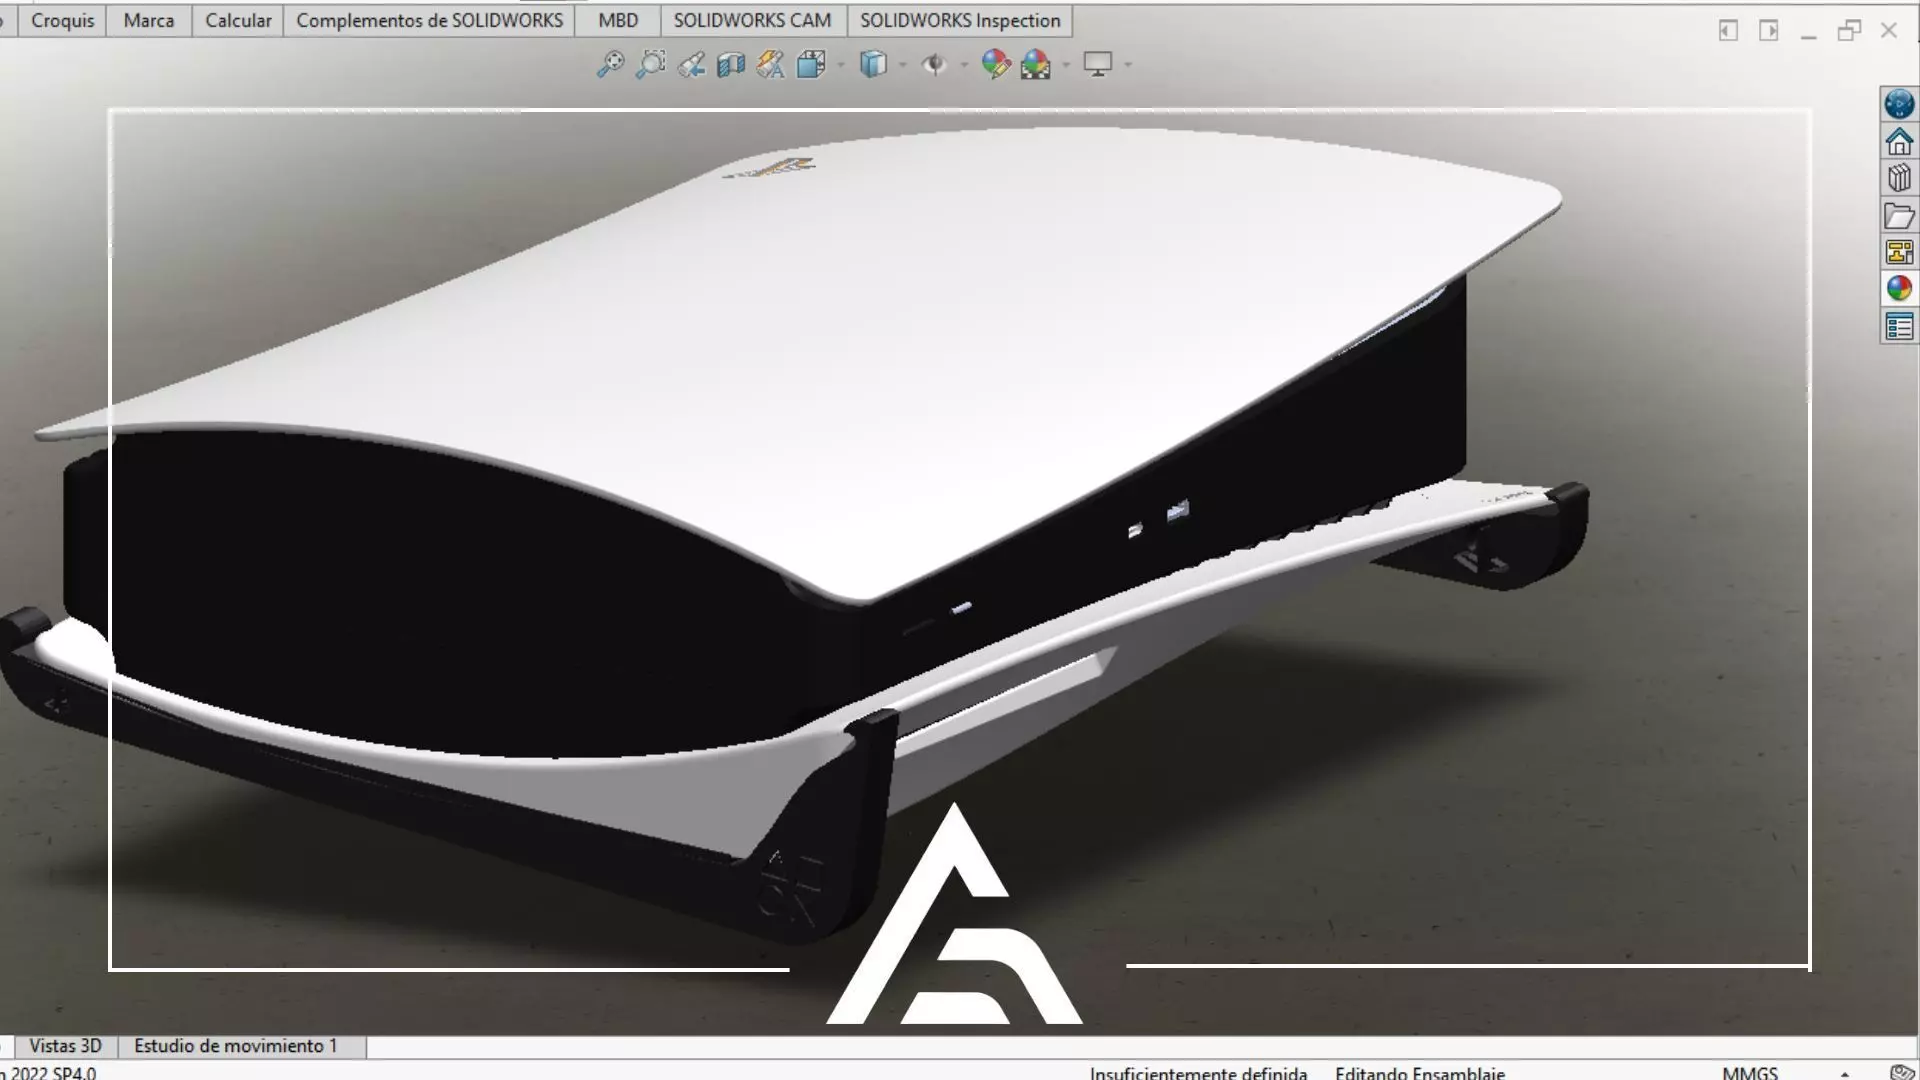Screen dimensions: 1920x1080
Task: Open the 3DEXPERIENCE task pane icon
Action: click(x=1899, y=104)
